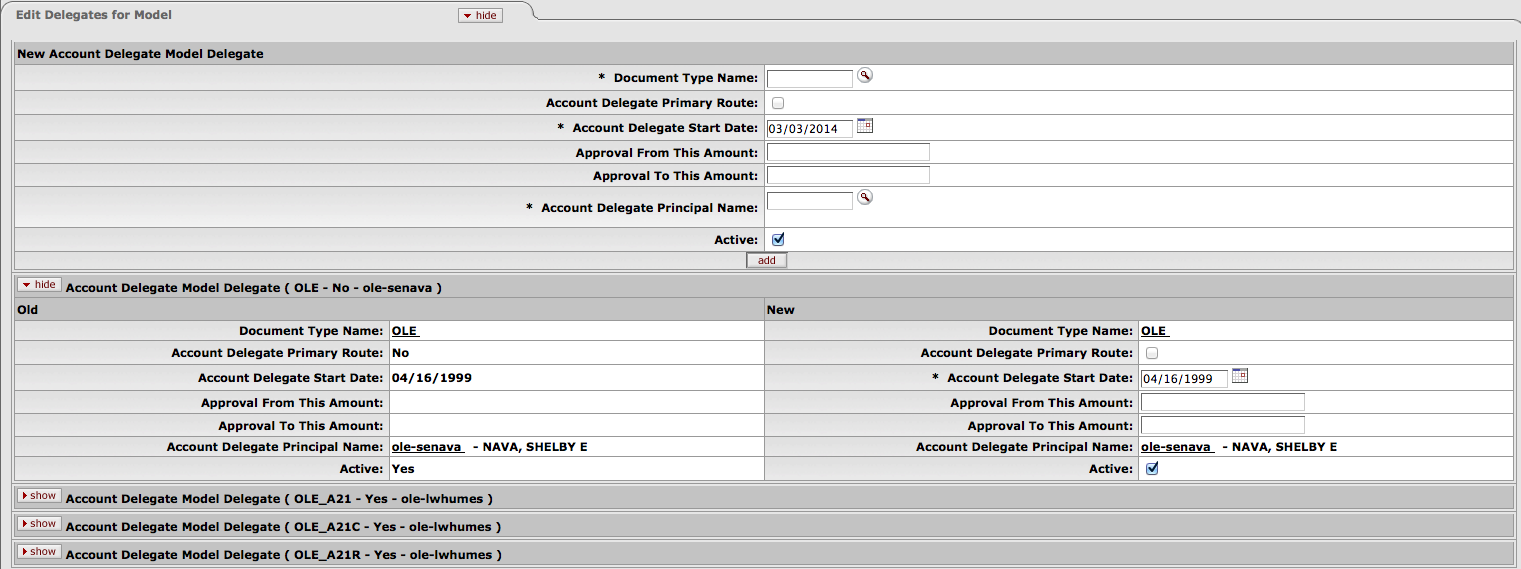
Task: Open OLE document type link in Old column
Action: coord(404,331)
